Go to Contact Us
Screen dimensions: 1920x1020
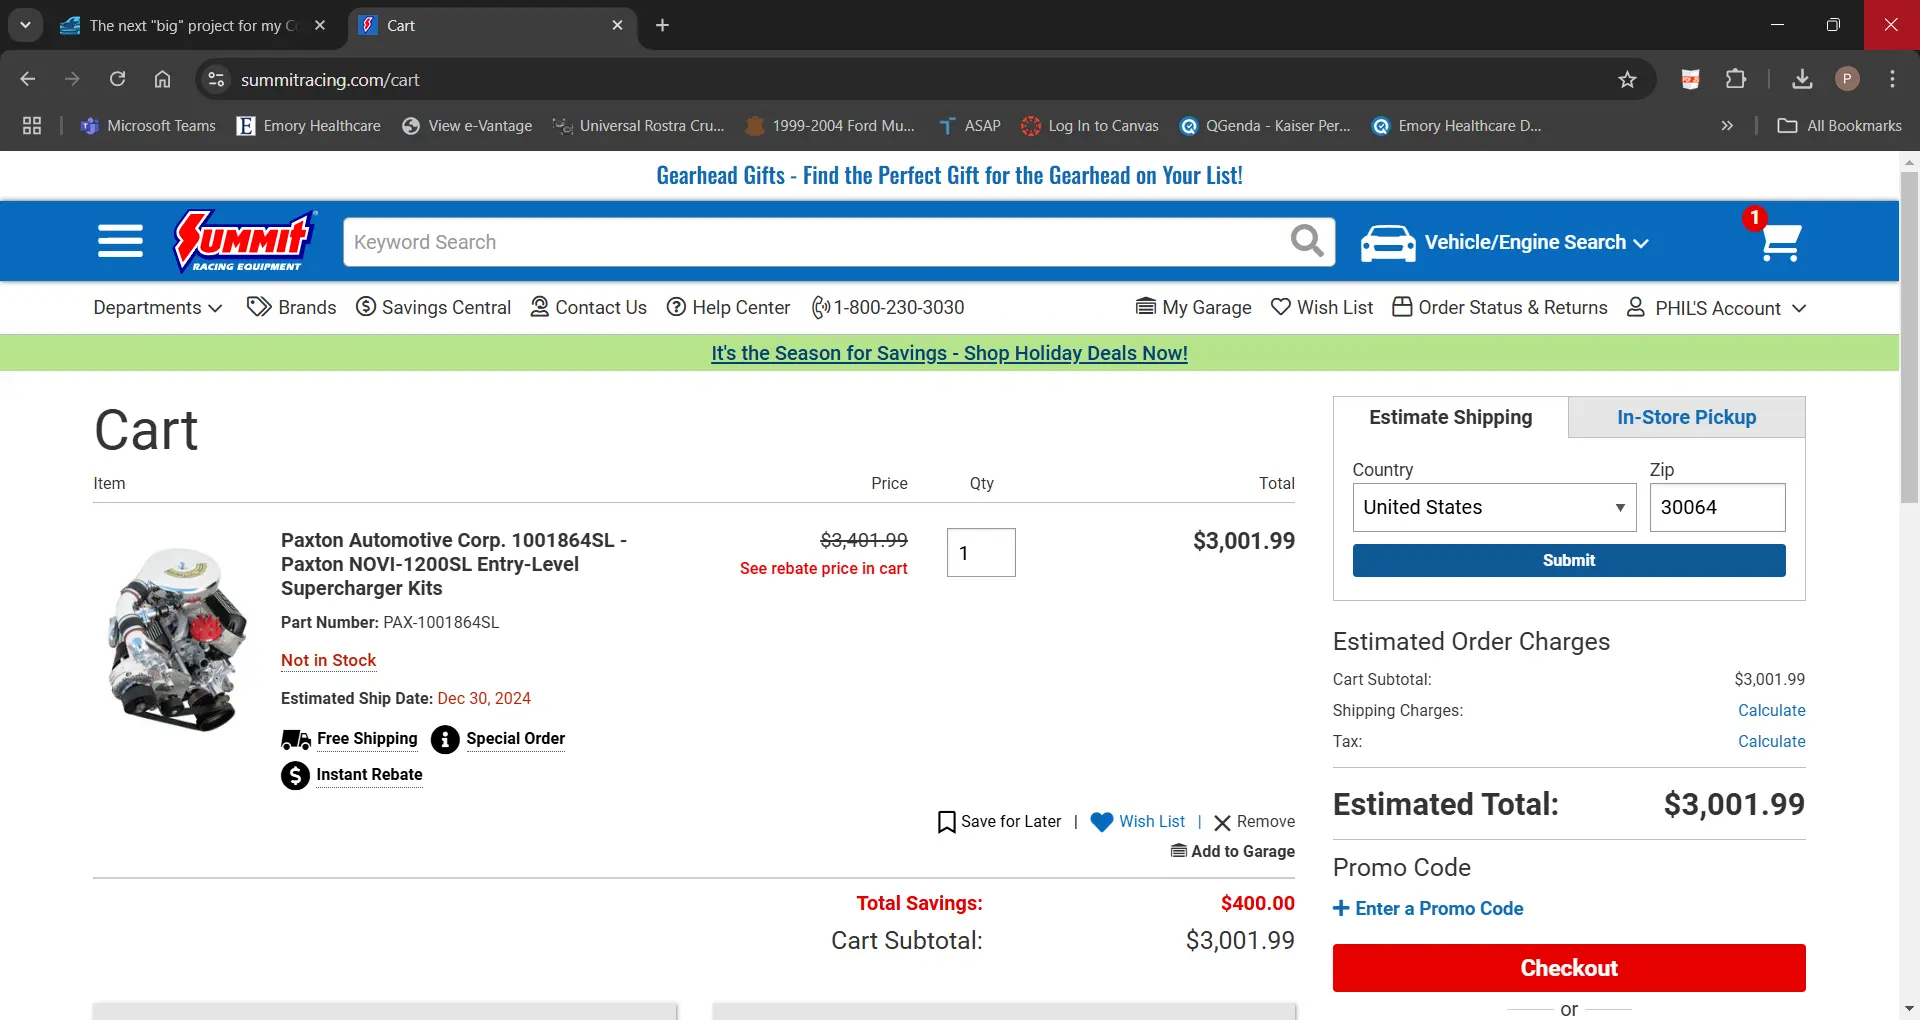click(588, 308)
